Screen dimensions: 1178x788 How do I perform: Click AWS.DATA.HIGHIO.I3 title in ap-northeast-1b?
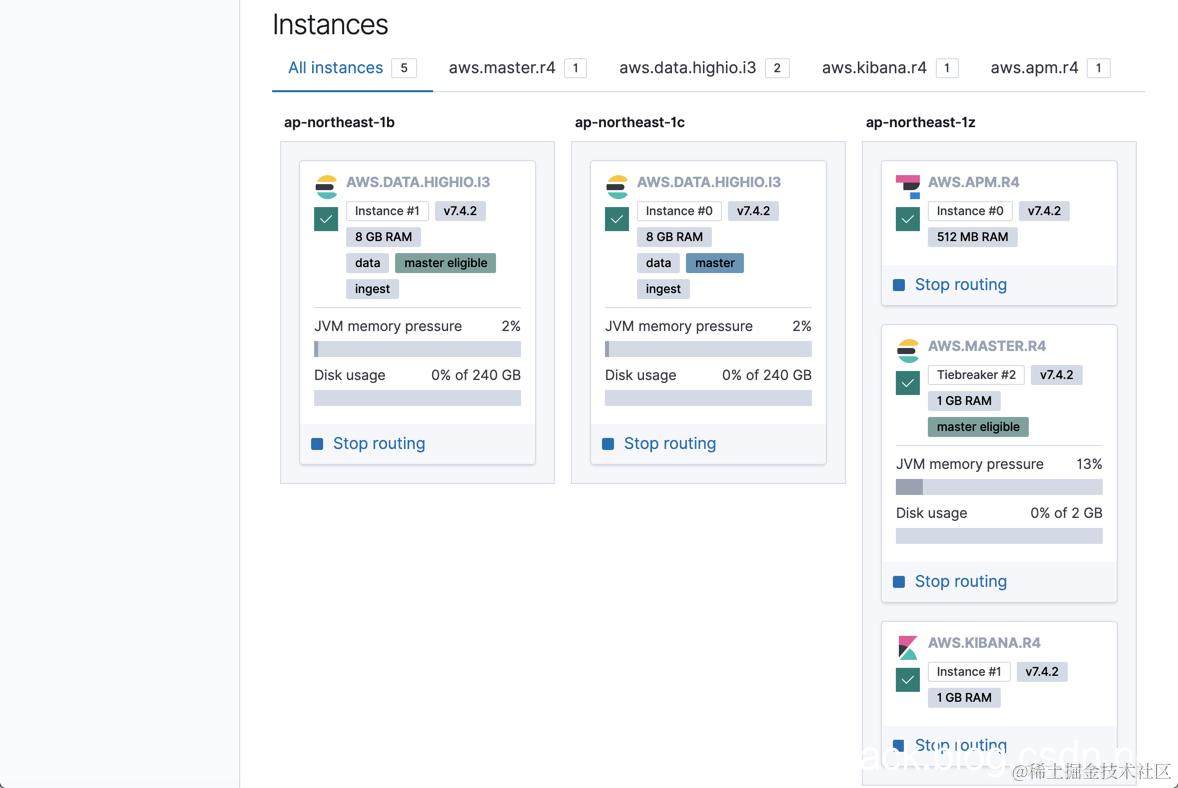click(x=418, y=182)
